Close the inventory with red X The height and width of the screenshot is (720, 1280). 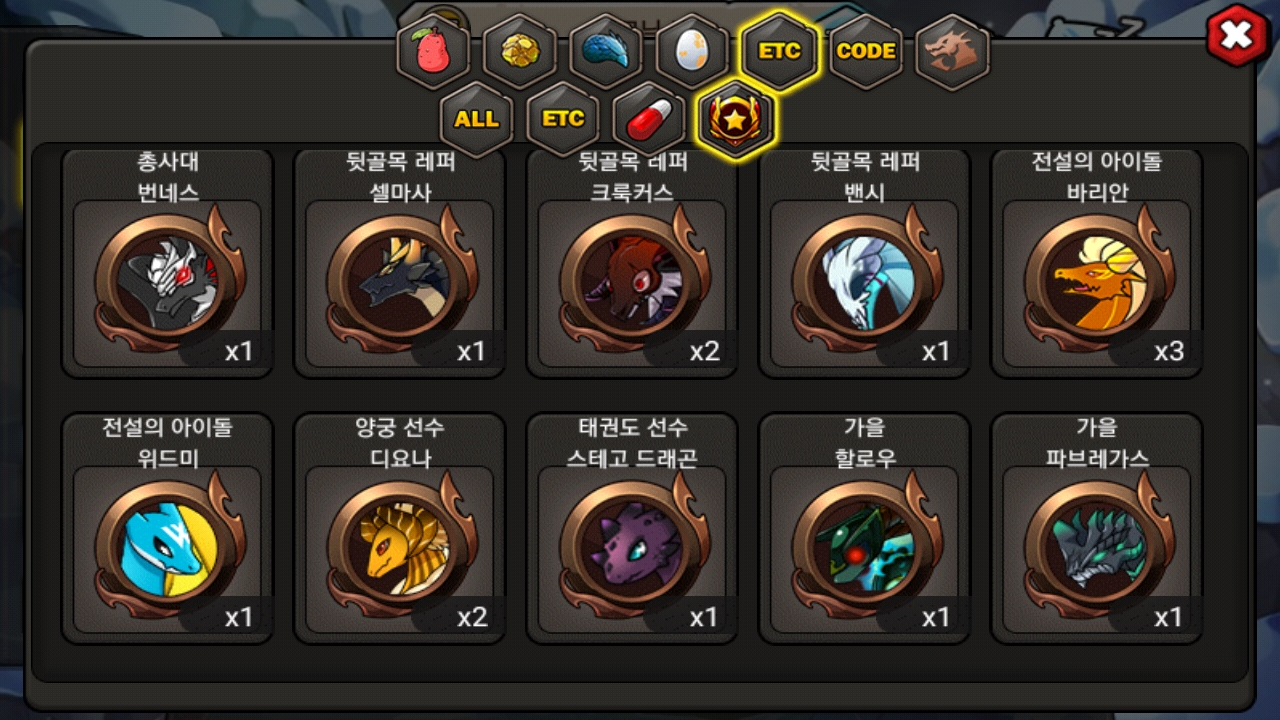1237,37
